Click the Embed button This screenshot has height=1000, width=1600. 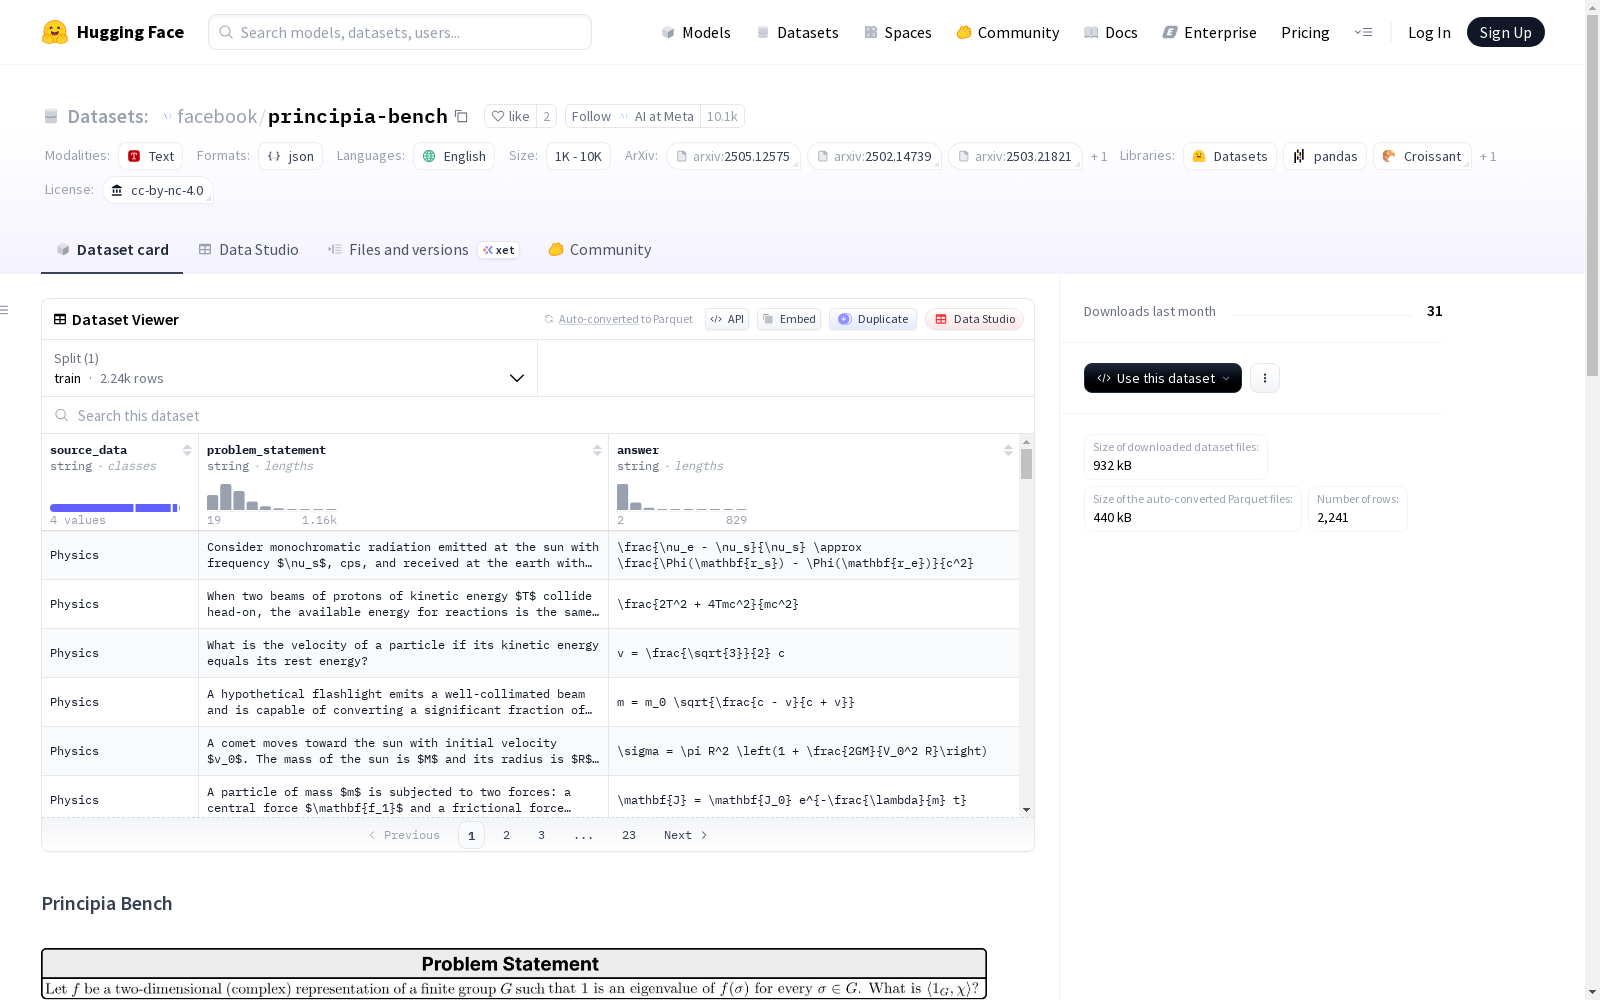(789, 319)
